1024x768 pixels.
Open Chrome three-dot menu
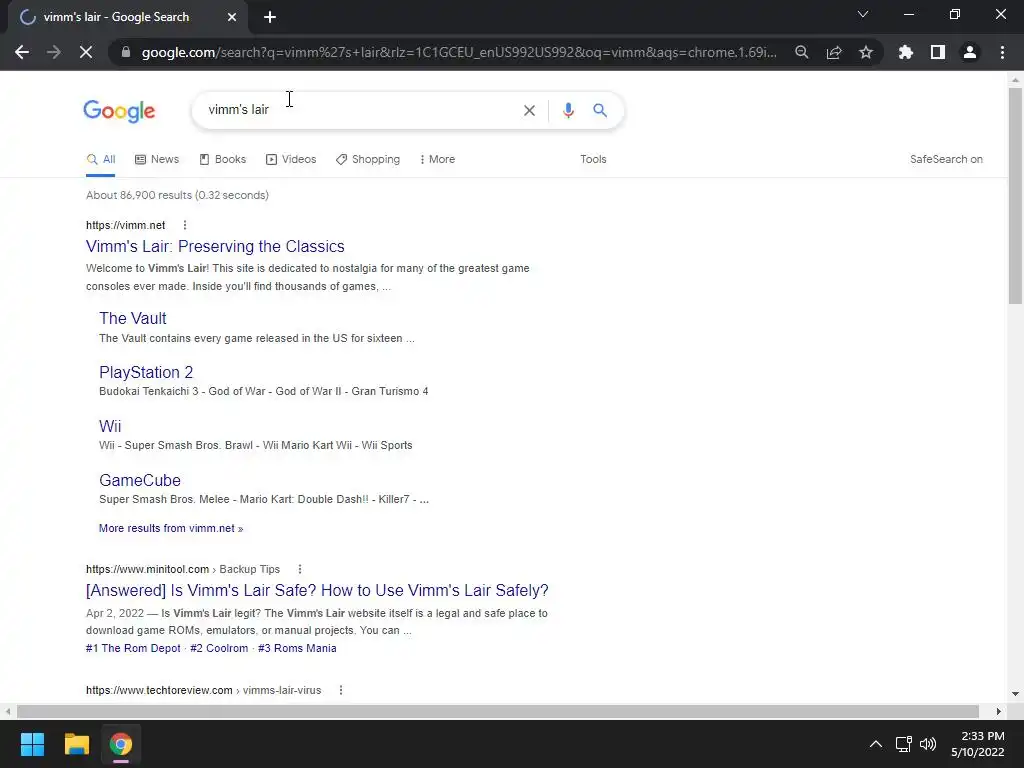pyautogui.click(x=1002, y=52)
